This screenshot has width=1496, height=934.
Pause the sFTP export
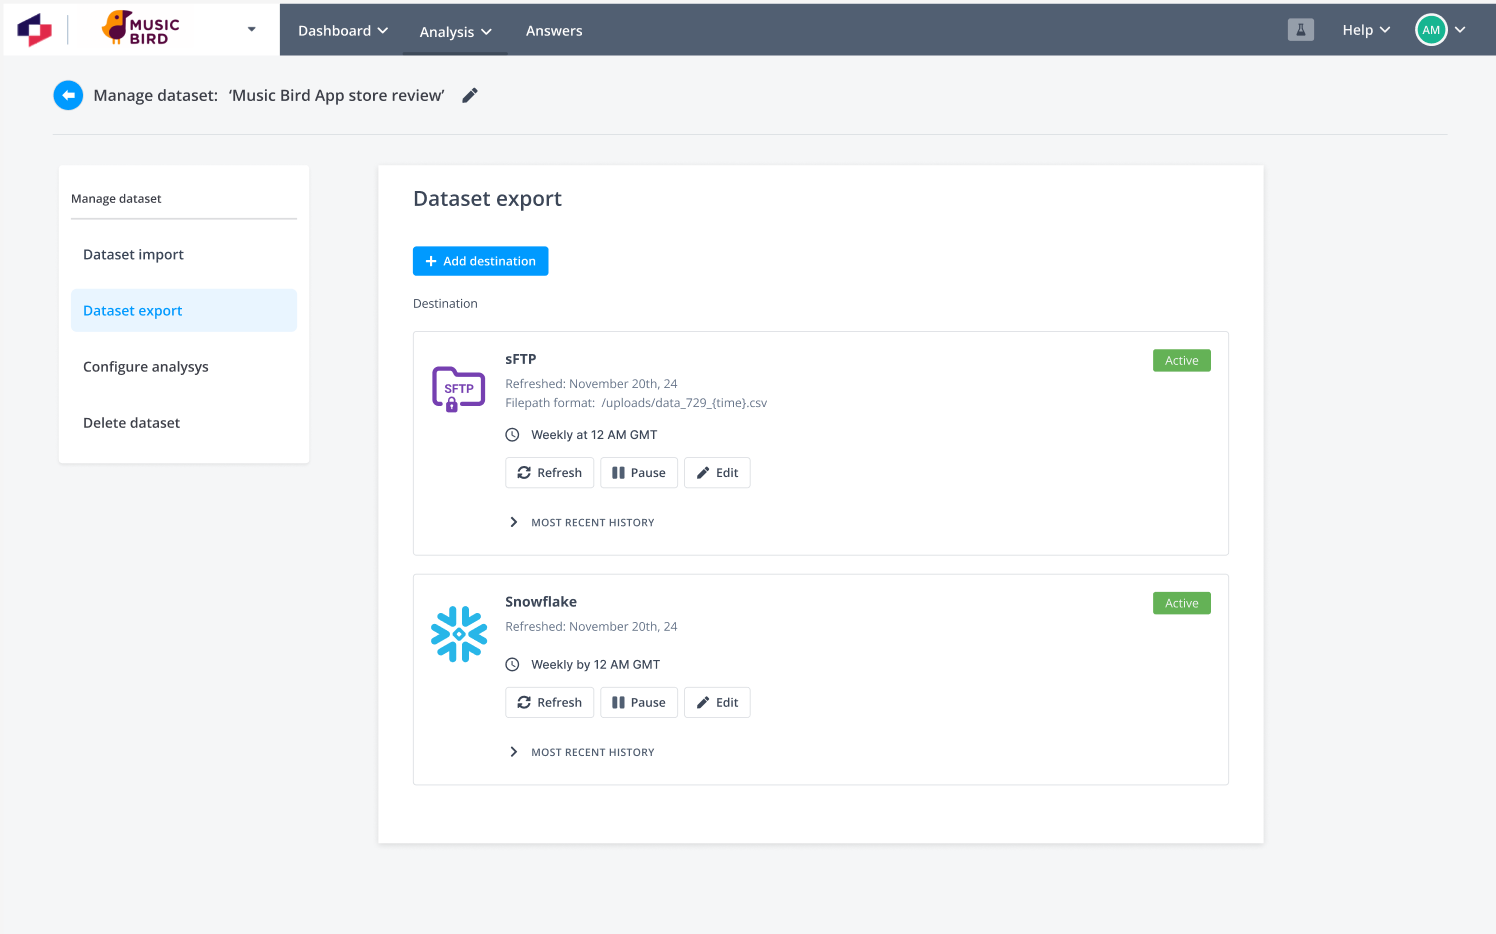click(x=639, y=473)
